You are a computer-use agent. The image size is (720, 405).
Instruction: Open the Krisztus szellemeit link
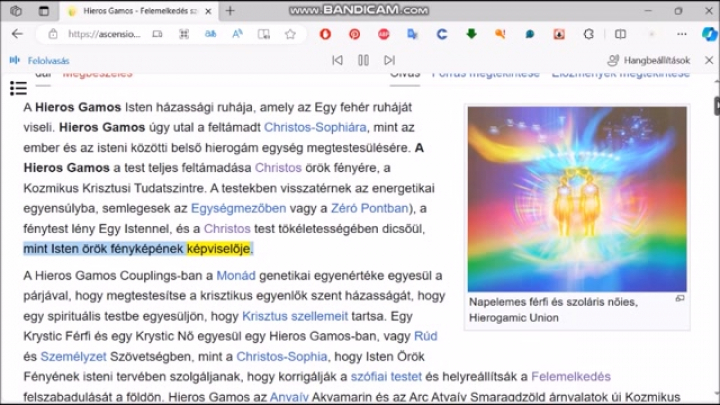point(295,316)
